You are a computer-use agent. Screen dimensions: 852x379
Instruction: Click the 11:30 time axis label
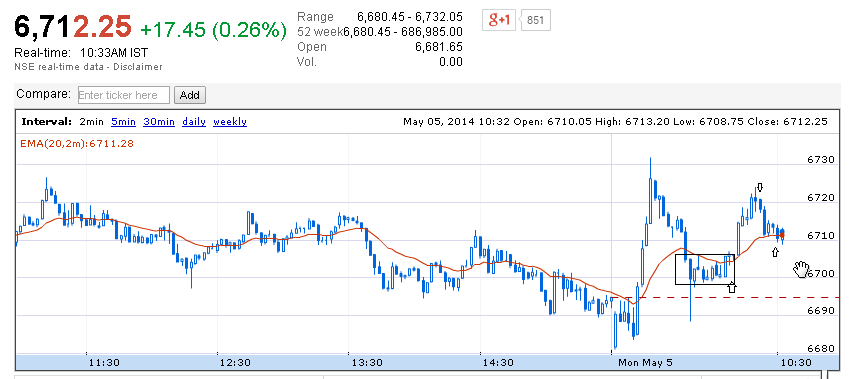104,362
